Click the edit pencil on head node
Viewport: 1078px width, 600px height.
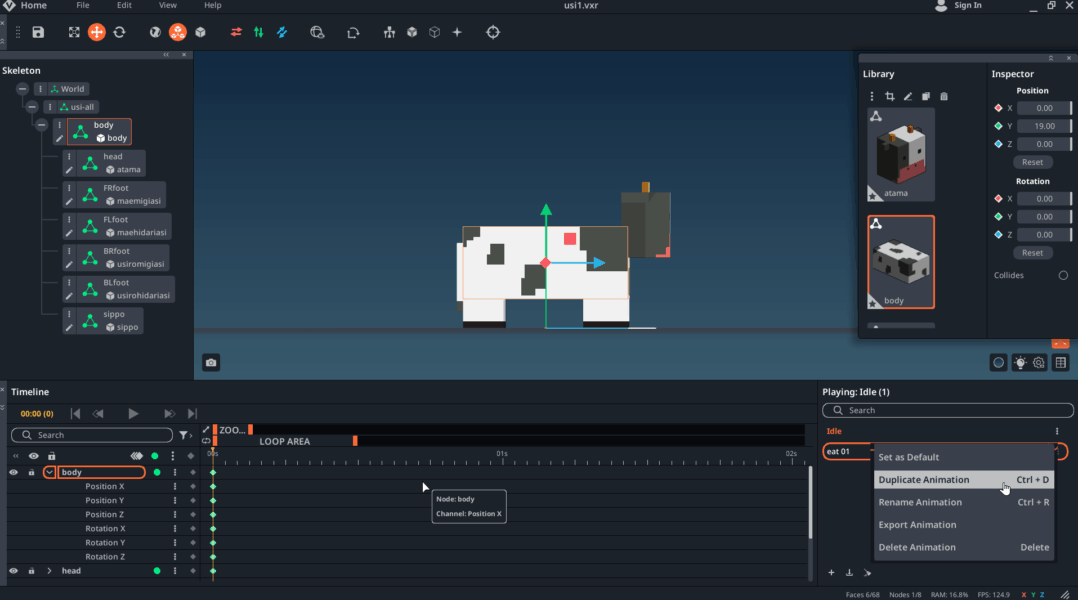(69, 170)
